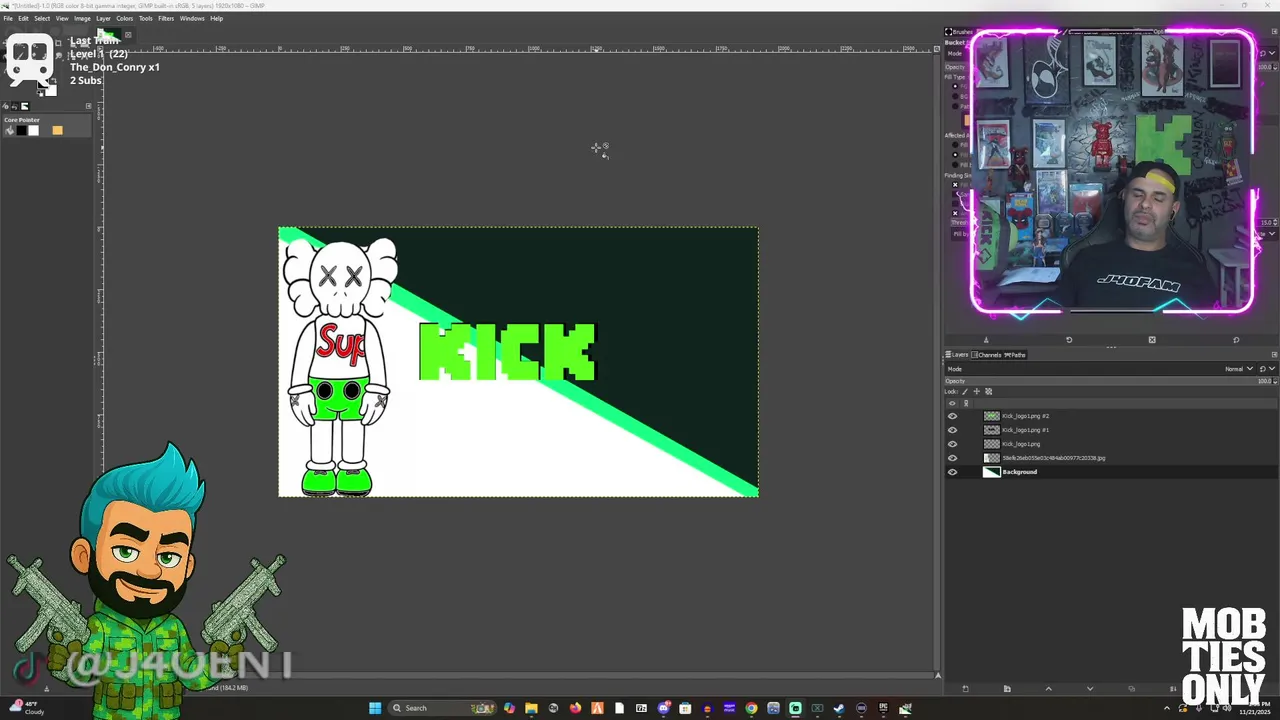Click the Background layer thumbnail
Viewport: 1280px width, 720px height.
pos(991,472)
